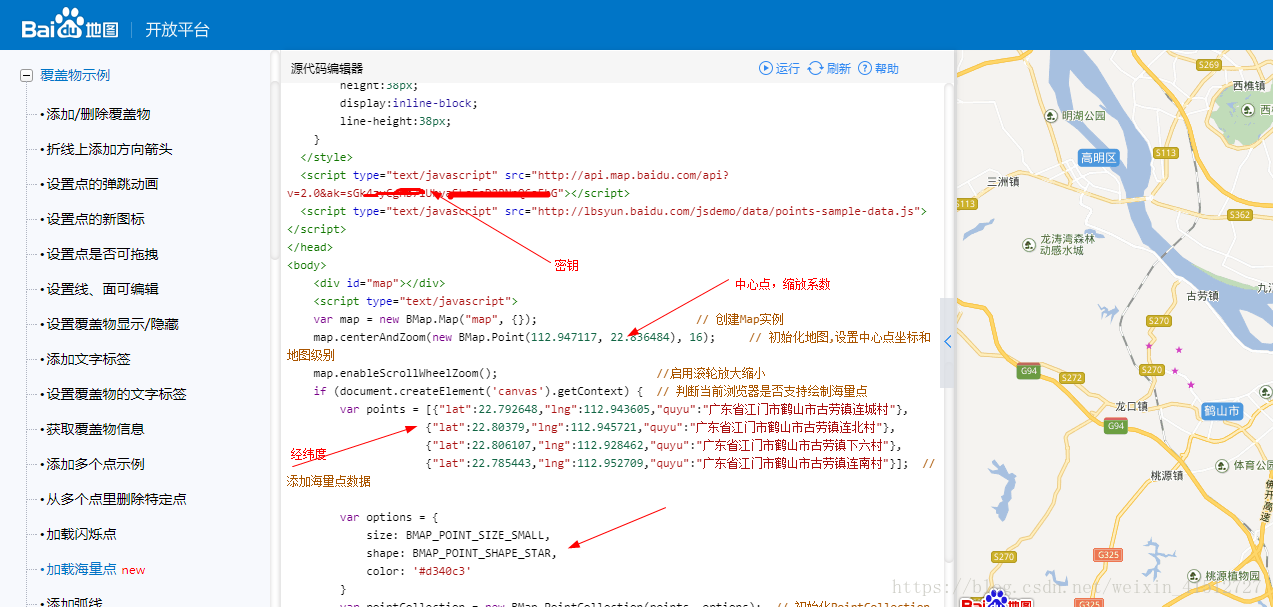Click the map.enableScrollWheelZoom() code line
Screen dimensions: 1273x607
click(405, 373)
